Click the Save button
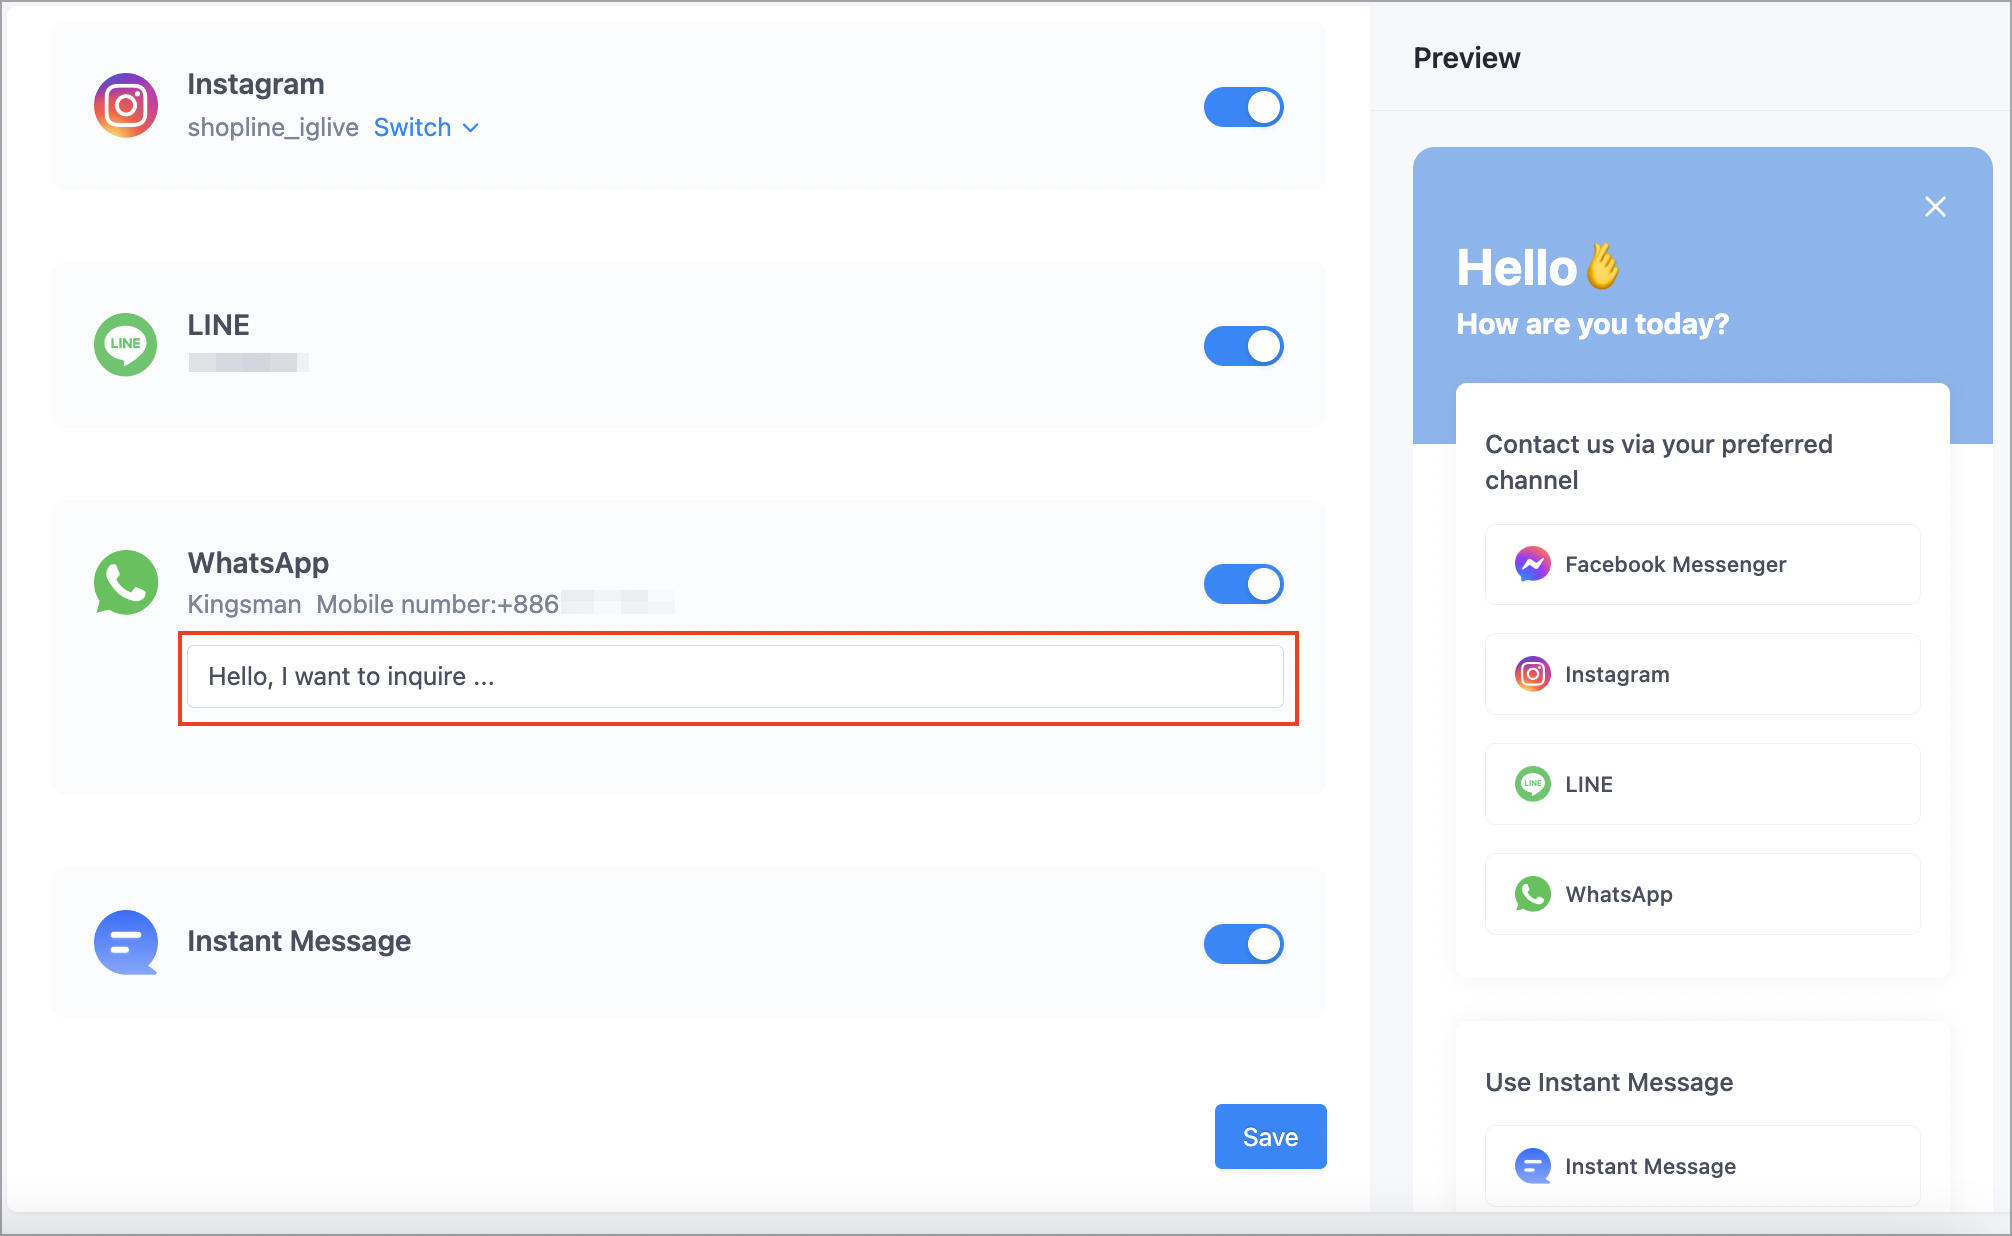The width and height of the screenshot is (2012, 1236). [x=1269, y=1136]
